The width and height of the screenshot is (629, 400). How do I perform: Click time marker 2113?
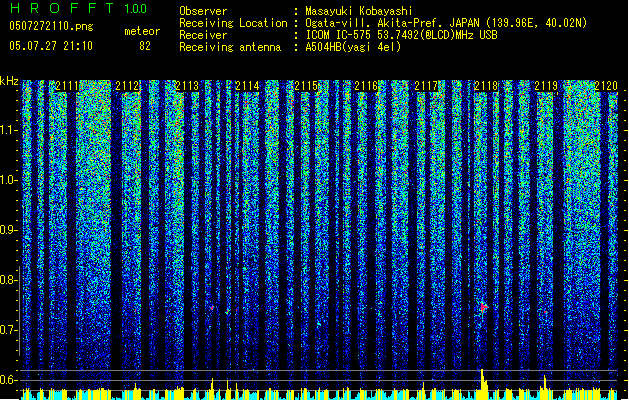tap(187, 86)
